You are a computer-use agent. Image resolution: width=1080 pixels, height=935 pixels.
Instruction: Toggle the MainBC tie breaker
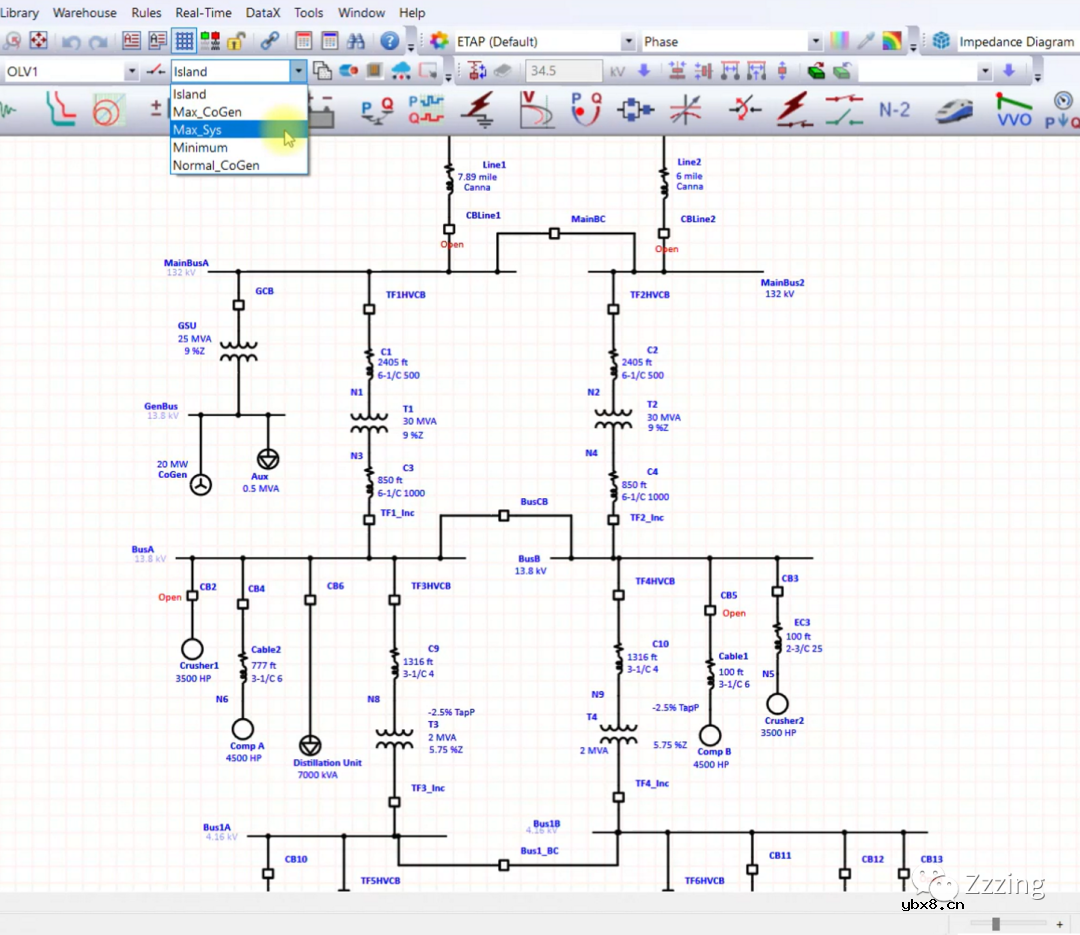[x=554, y=234]
